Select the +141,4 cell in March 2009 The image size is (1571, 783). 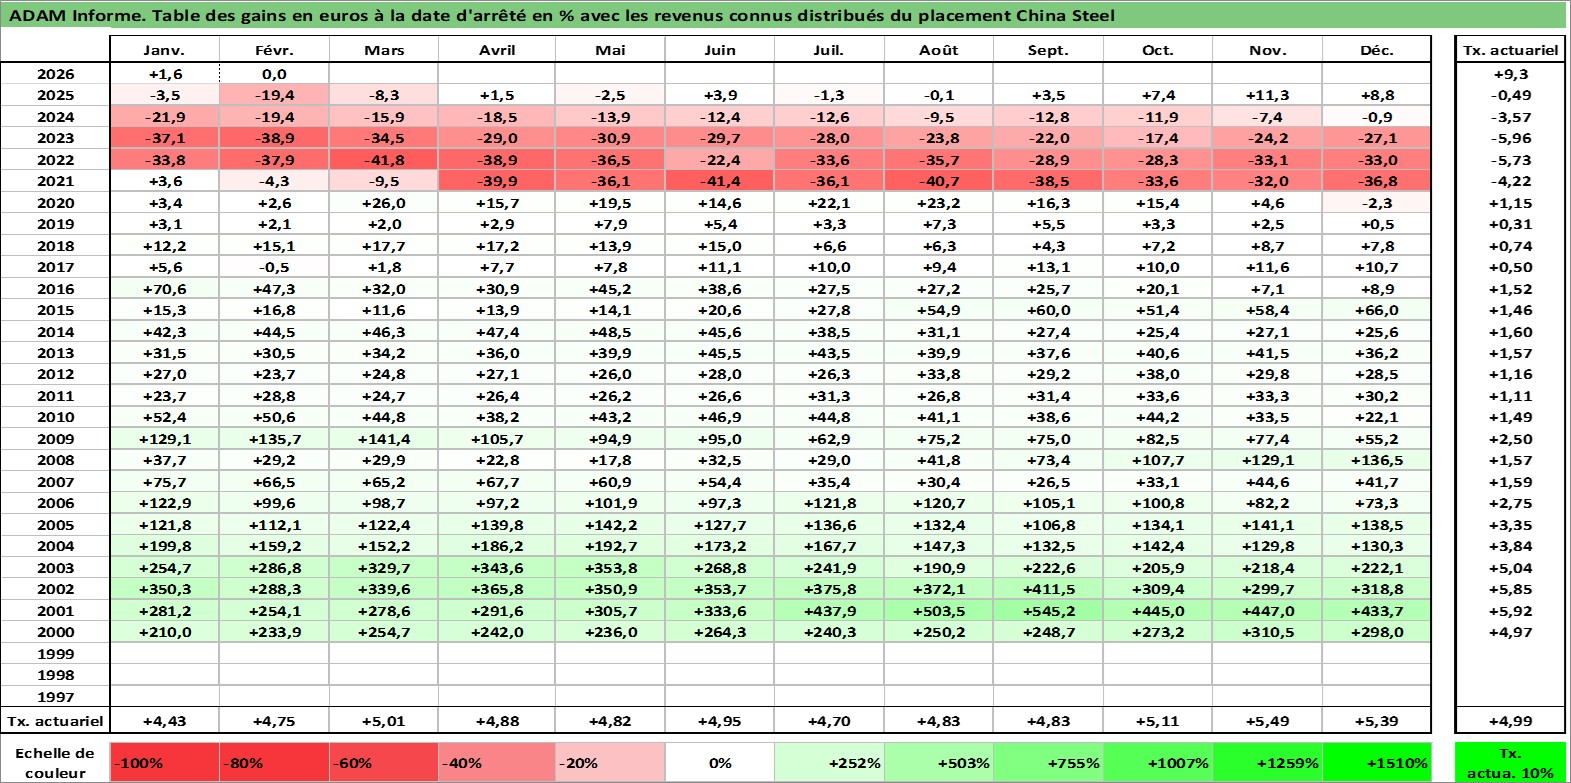[384, 439]
